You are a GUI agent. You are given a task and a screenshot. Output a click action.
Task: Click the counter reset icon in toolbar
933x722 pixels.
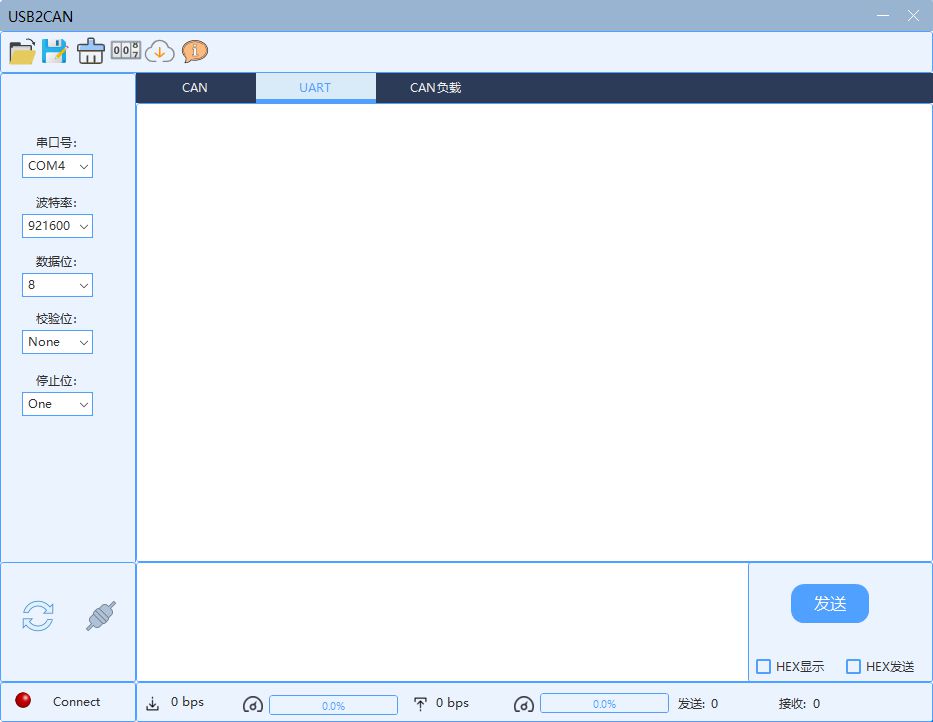click(125, 50)
